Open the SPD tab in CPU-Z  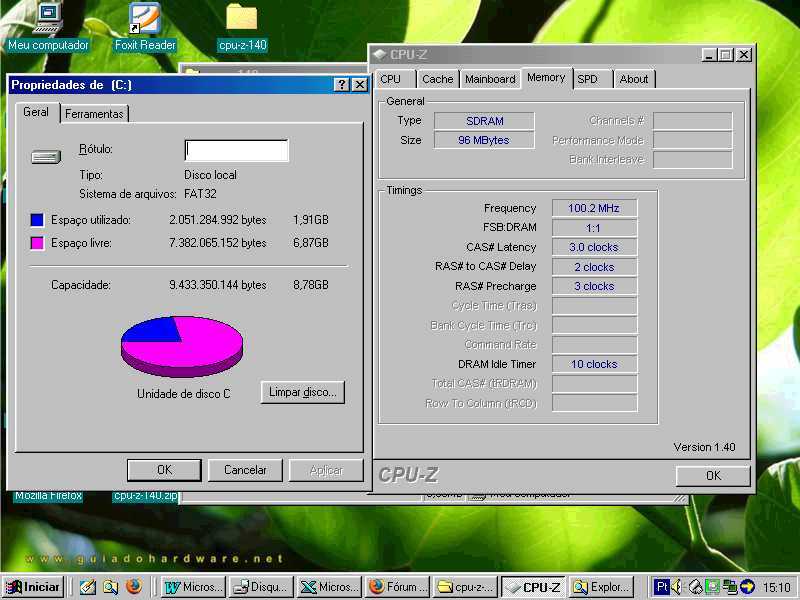click(x=588, y=79)
